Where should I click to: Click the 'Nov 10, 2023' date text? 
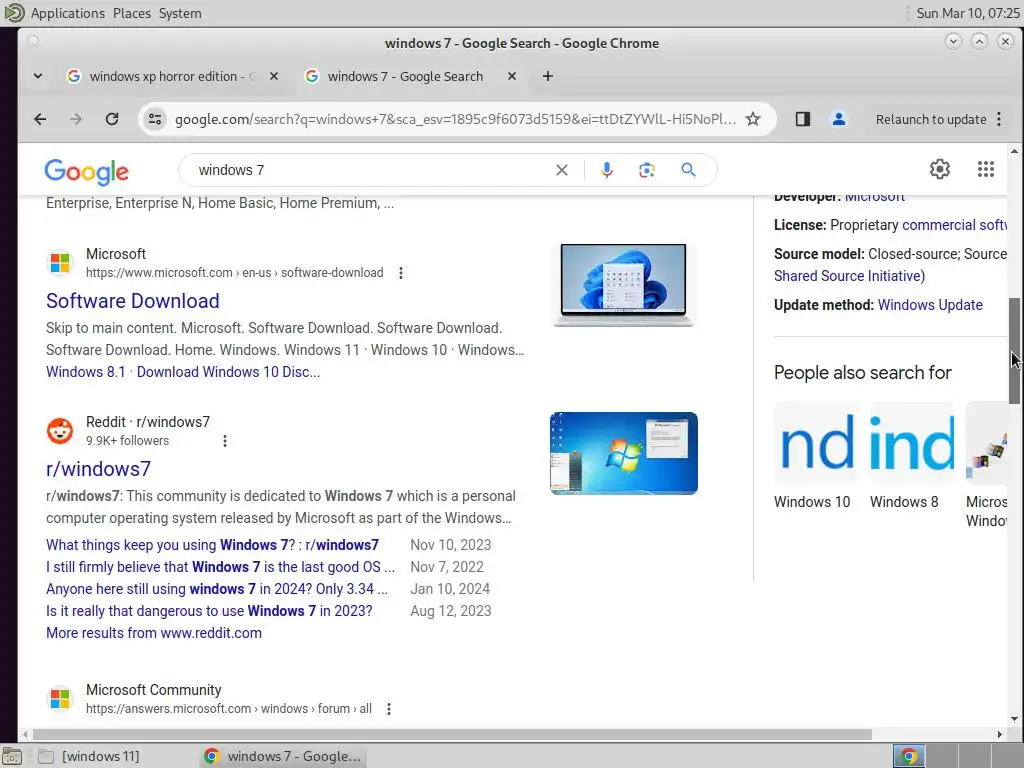coord(451,545)
